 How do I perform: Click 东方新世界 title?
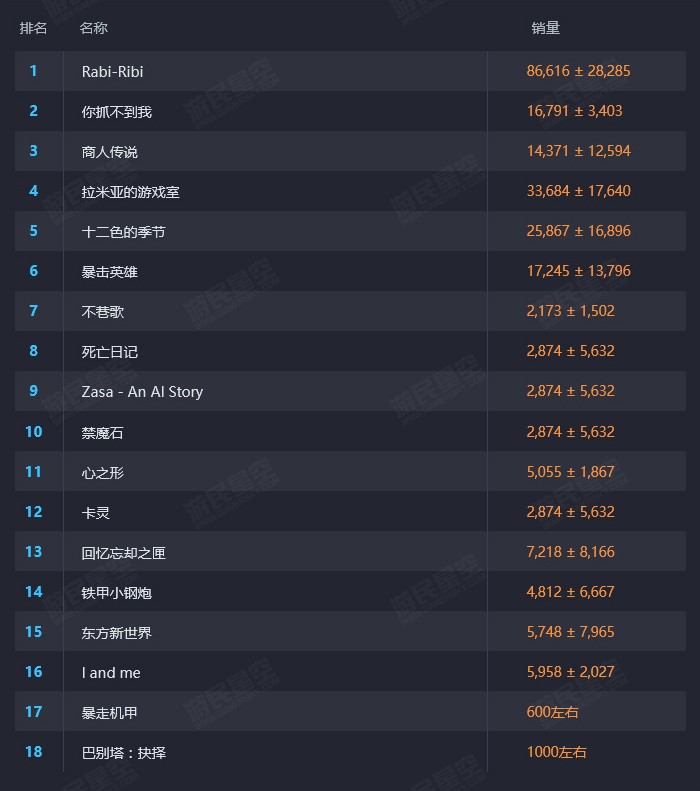tap(116, 633)
